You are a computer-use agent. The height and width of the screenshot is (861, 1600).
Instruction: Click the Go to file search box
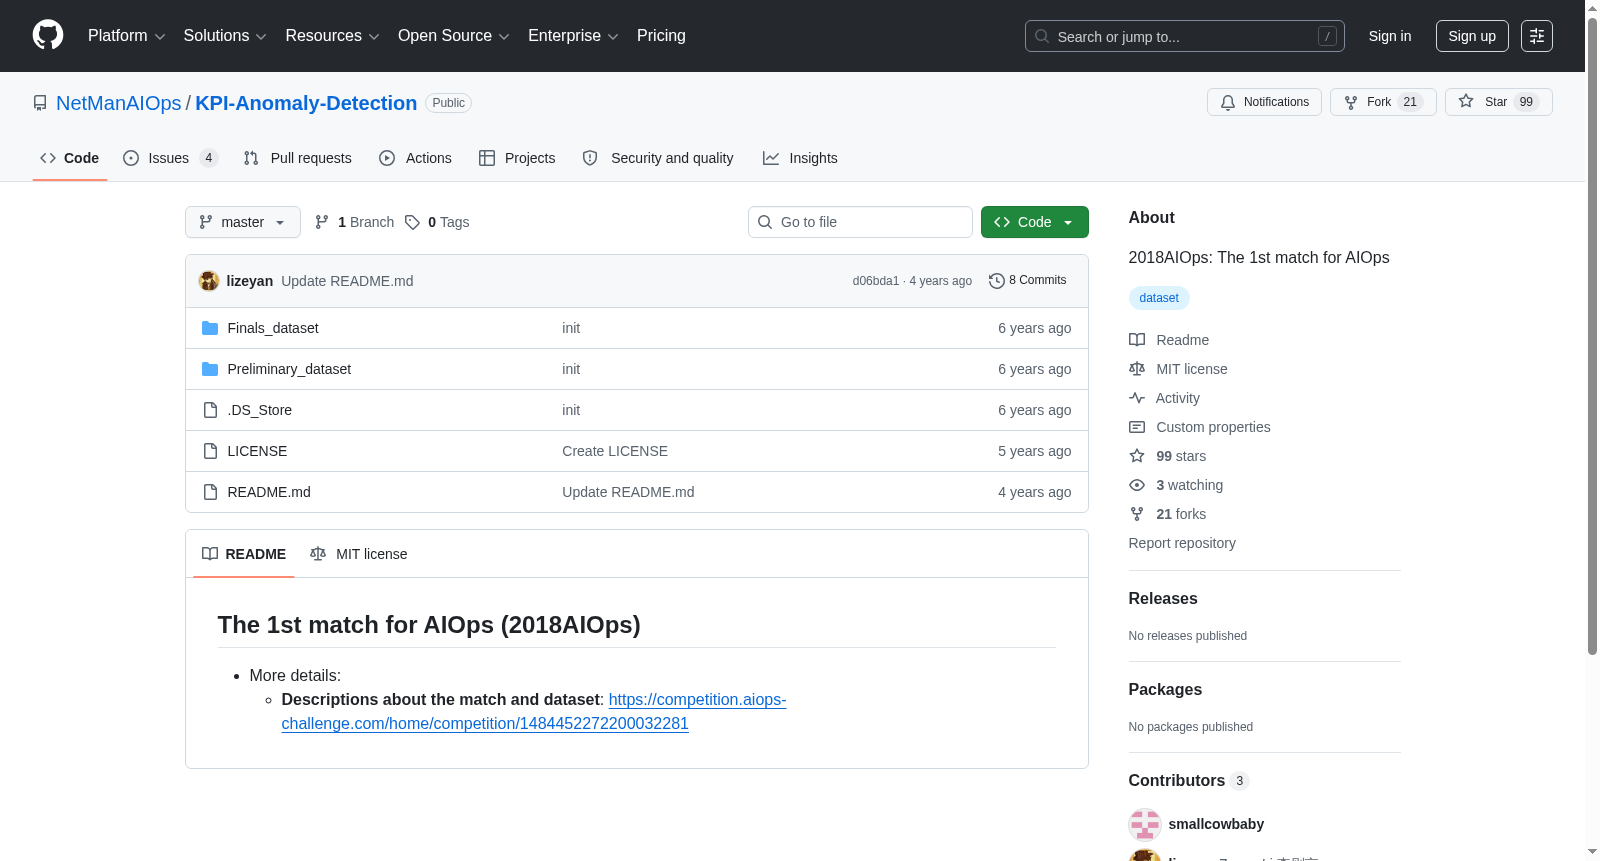860,222
